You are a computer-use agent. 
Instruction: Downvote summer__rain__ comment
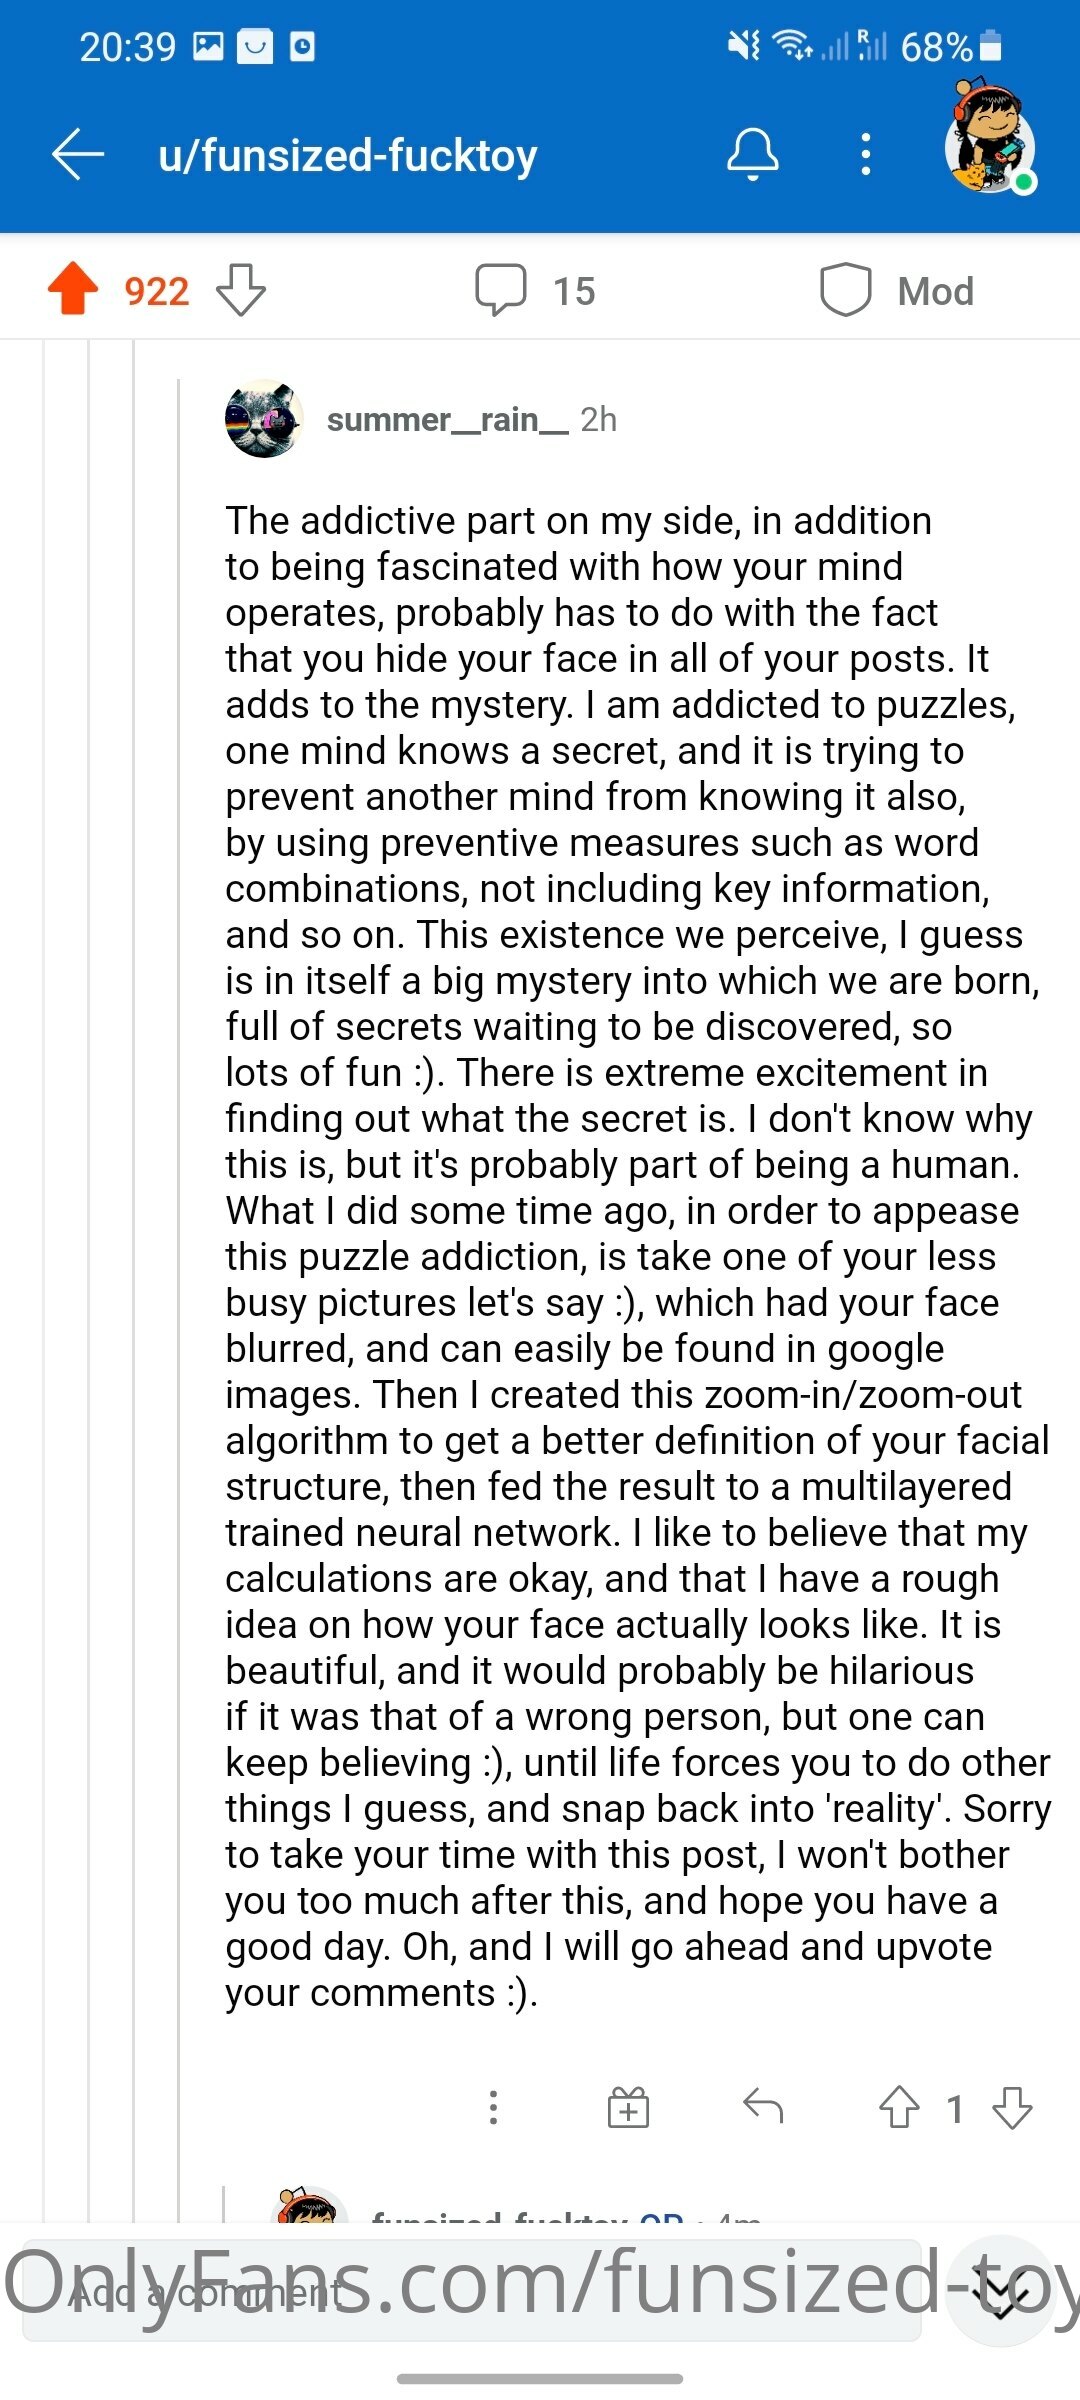coord(1013,2107)
